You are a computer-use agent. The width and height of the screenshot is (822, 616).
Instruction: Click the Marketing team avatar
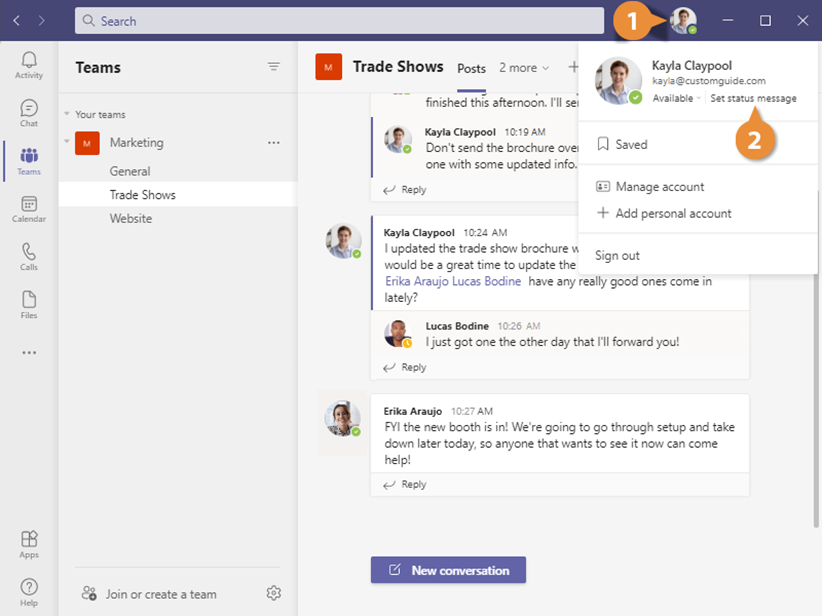point(87,143)
